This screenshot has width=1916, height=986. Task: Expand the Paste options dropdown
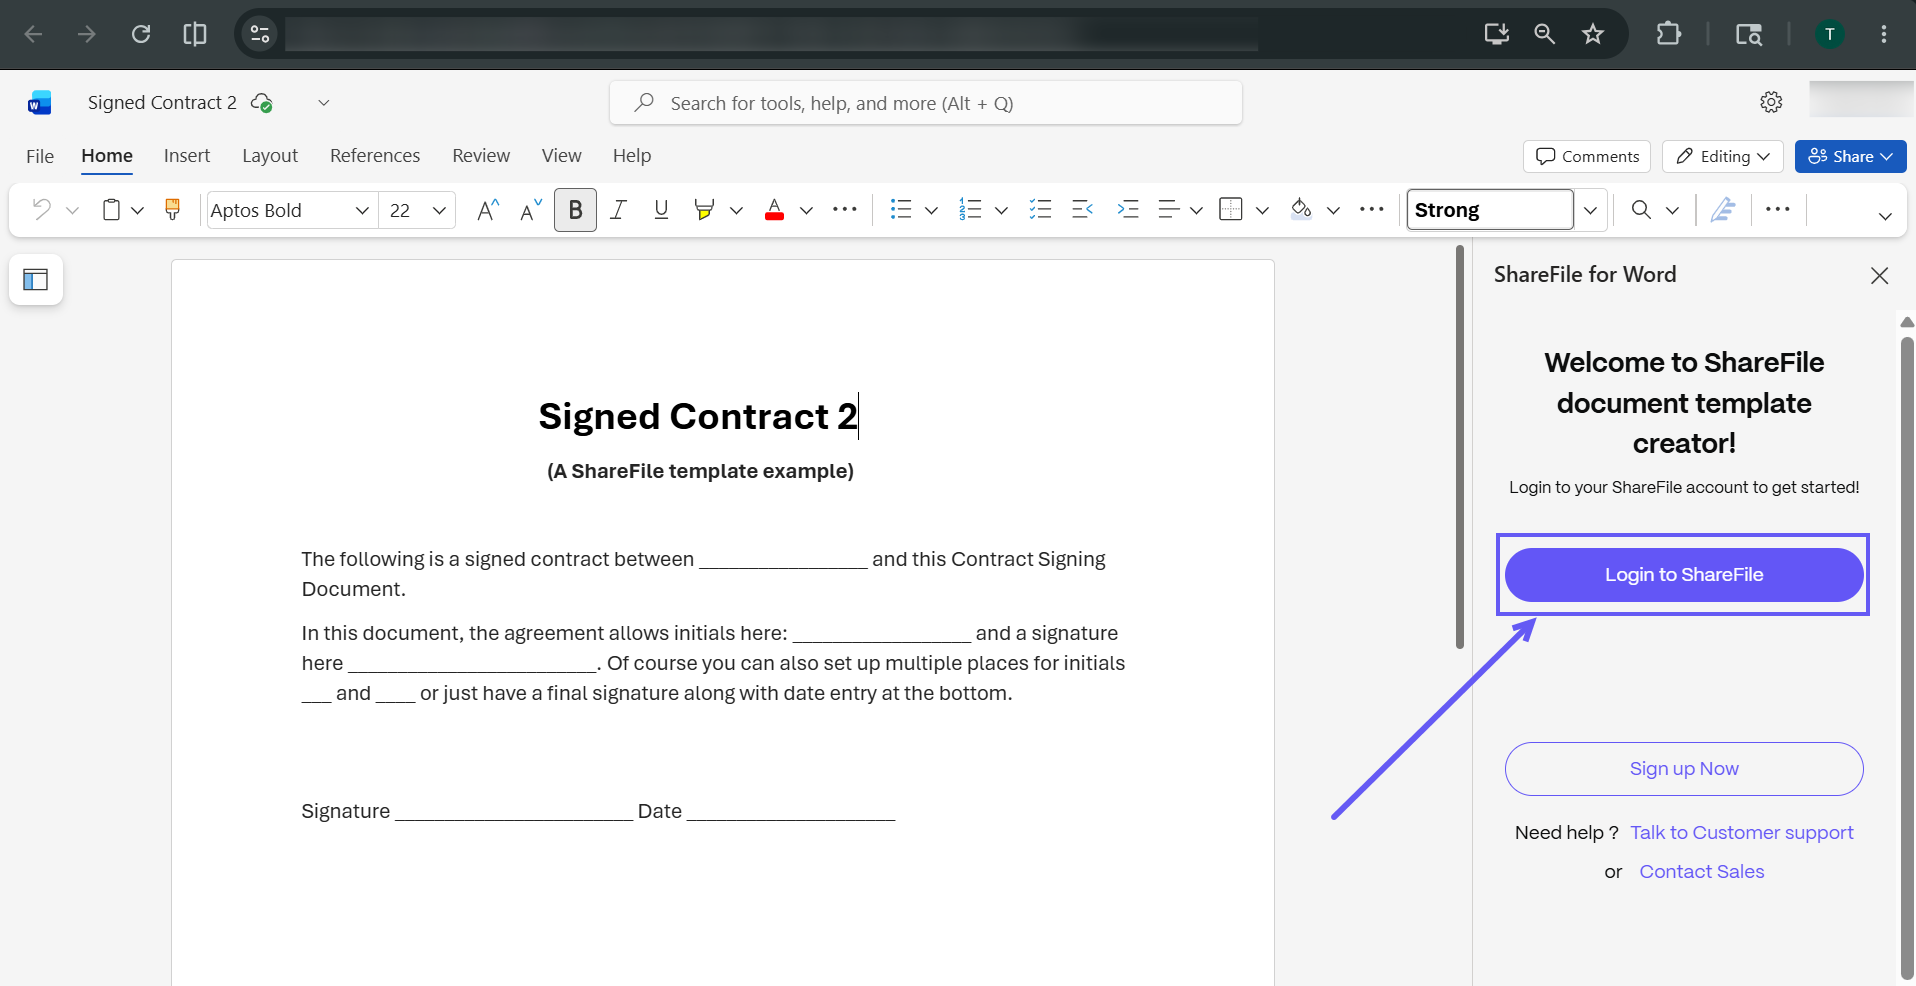tap(138, 211)
